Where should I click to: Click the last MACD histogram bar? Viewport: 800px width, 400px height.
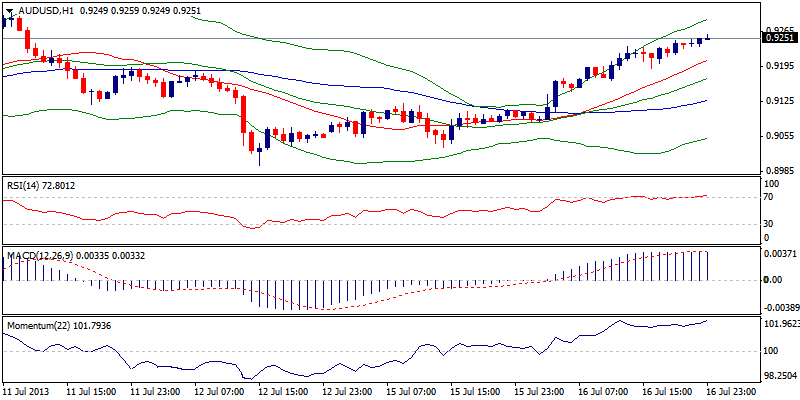coord(708,265)
